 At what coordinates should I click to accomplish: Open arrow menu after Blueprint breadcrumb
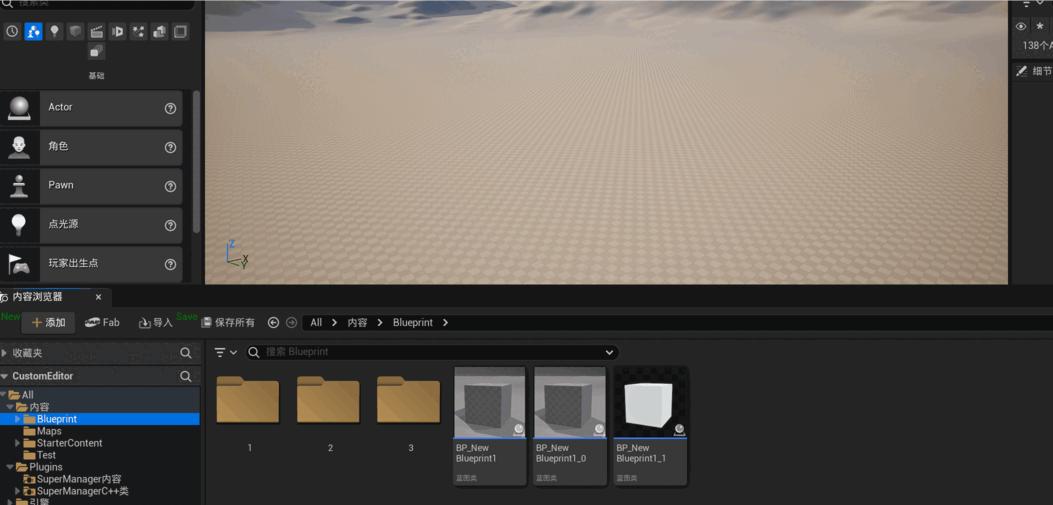click(445, 322)
